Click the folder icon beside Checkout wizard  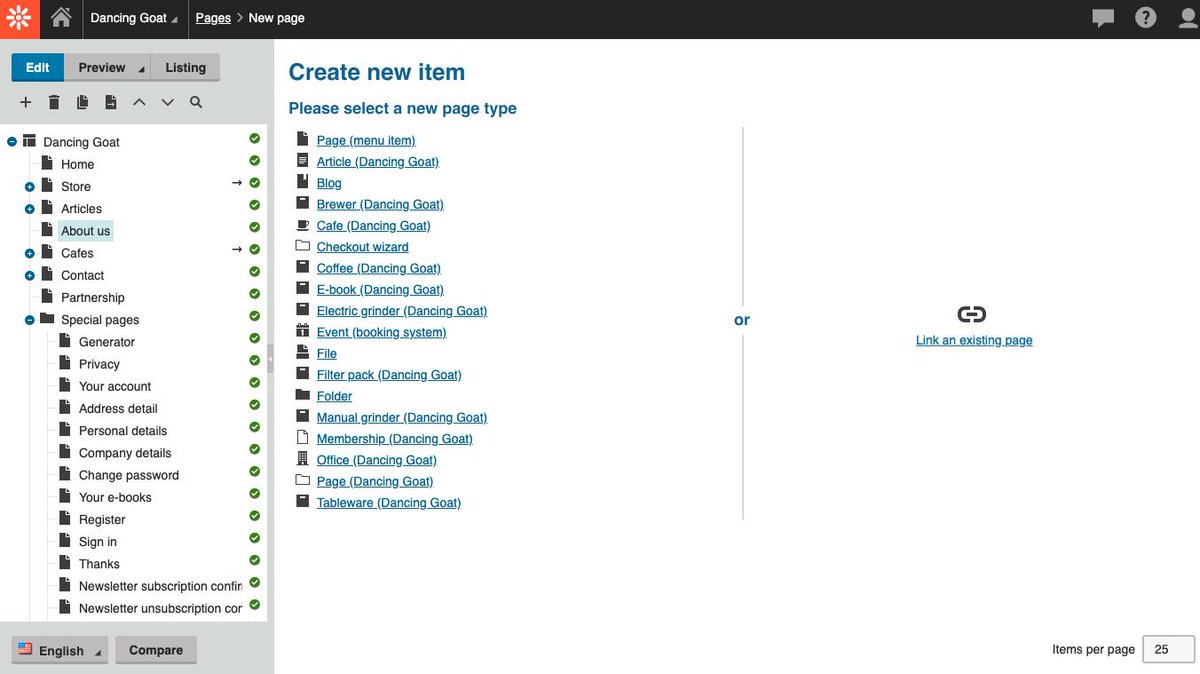(302, 246)
